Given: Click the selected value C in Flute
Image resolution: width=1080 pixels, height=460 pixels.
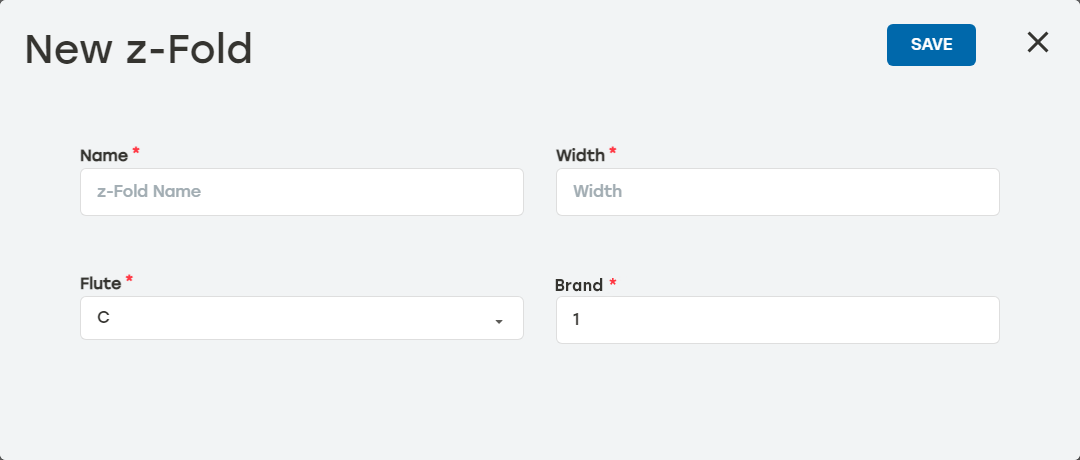Looking at the screenshot, I should 103,318.
